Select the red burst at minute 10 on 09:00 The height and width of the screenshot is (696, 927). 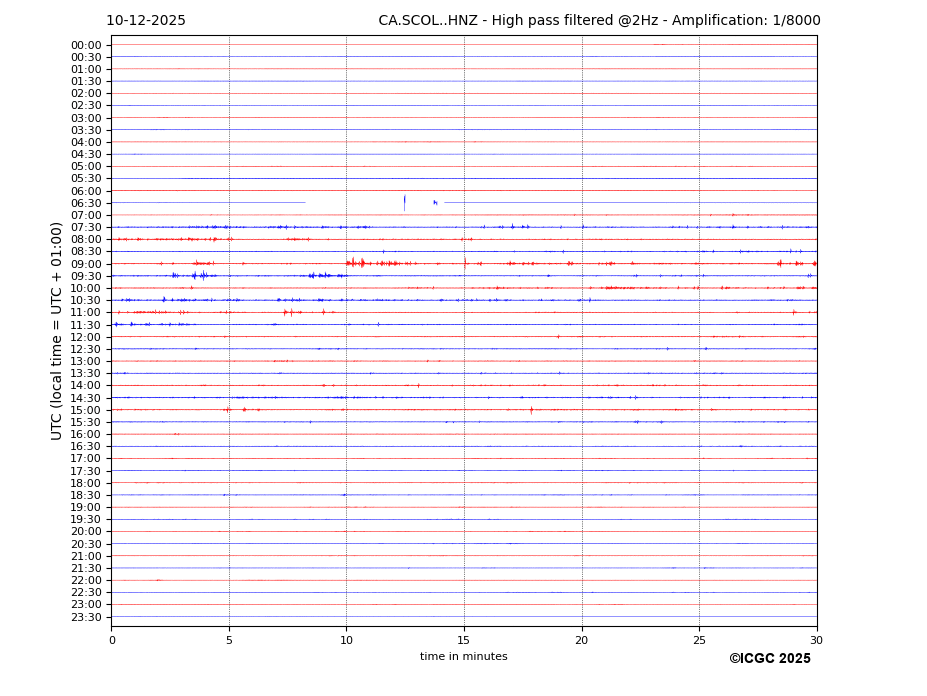click(350, 263)
